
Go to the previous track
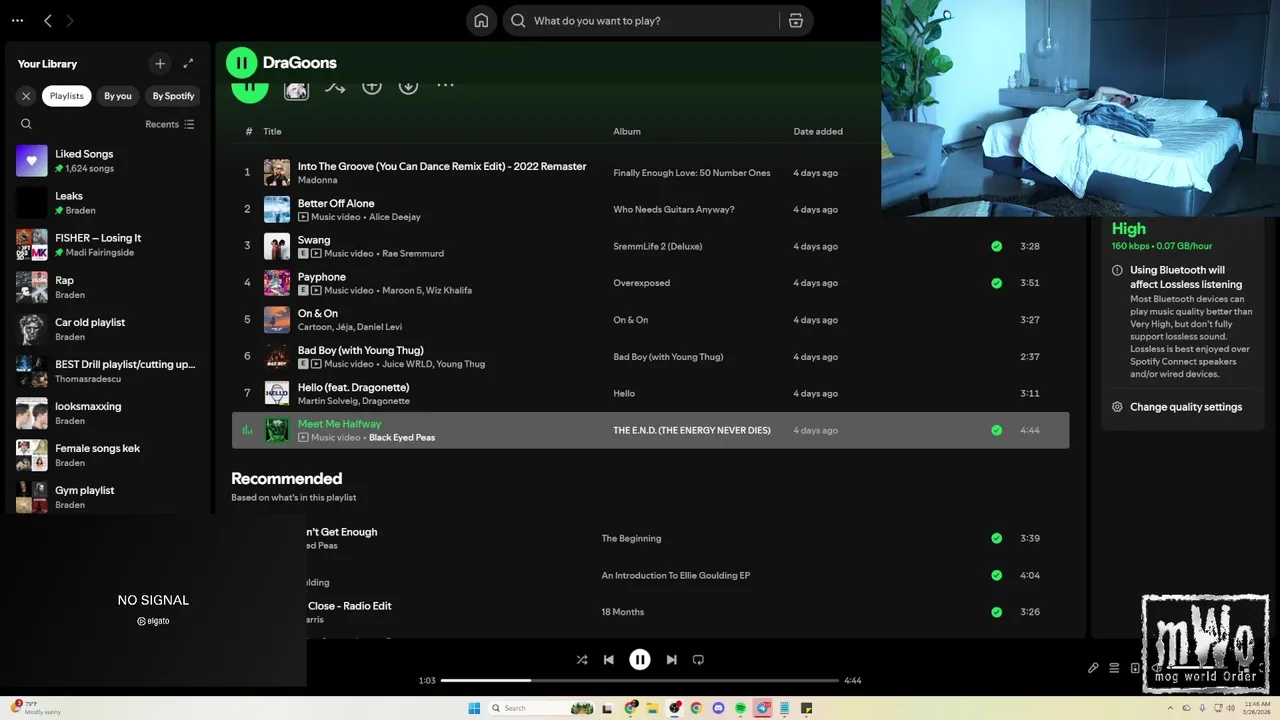tap(608, 660)
